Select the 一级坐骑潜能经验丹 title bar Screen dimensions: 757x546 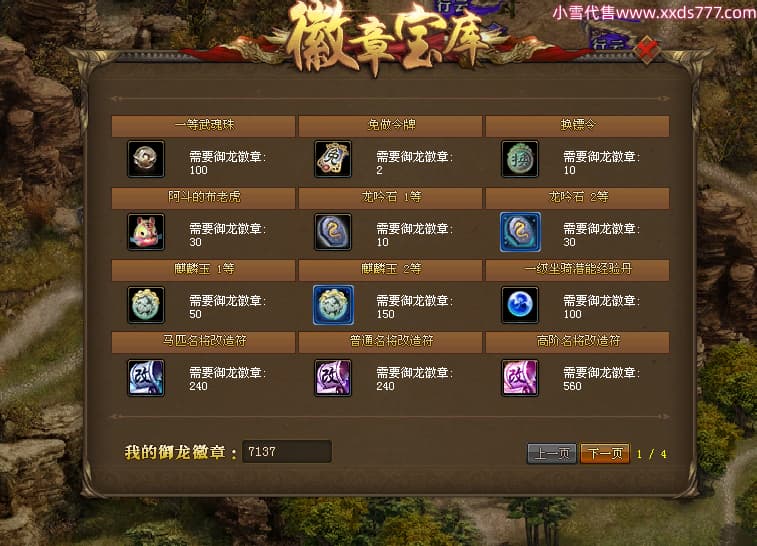coord(577,269)
